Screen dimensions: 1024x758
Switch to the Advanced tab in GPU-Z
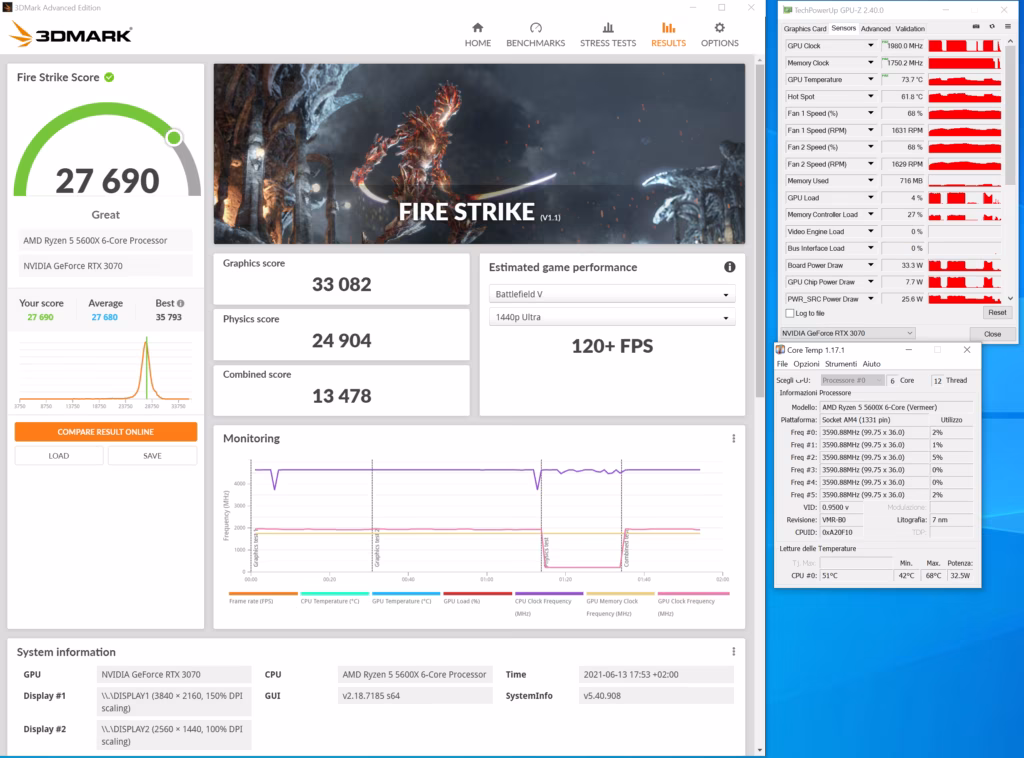point(875,29)
